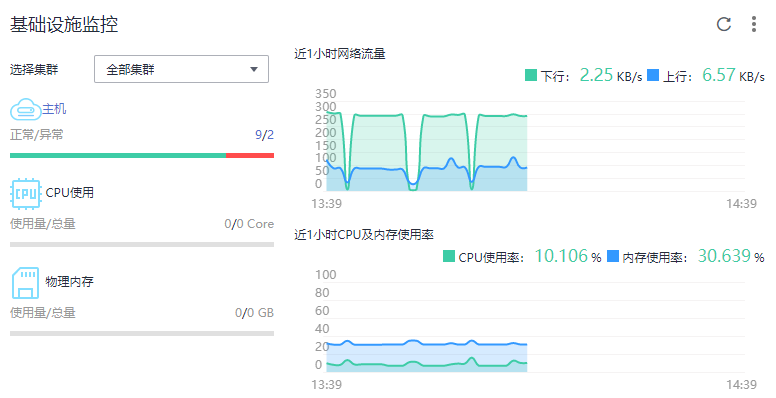Toggle the 下行 green legend square
The height and width of the screenshot is (398, 776).
click(x=531, y=75)
